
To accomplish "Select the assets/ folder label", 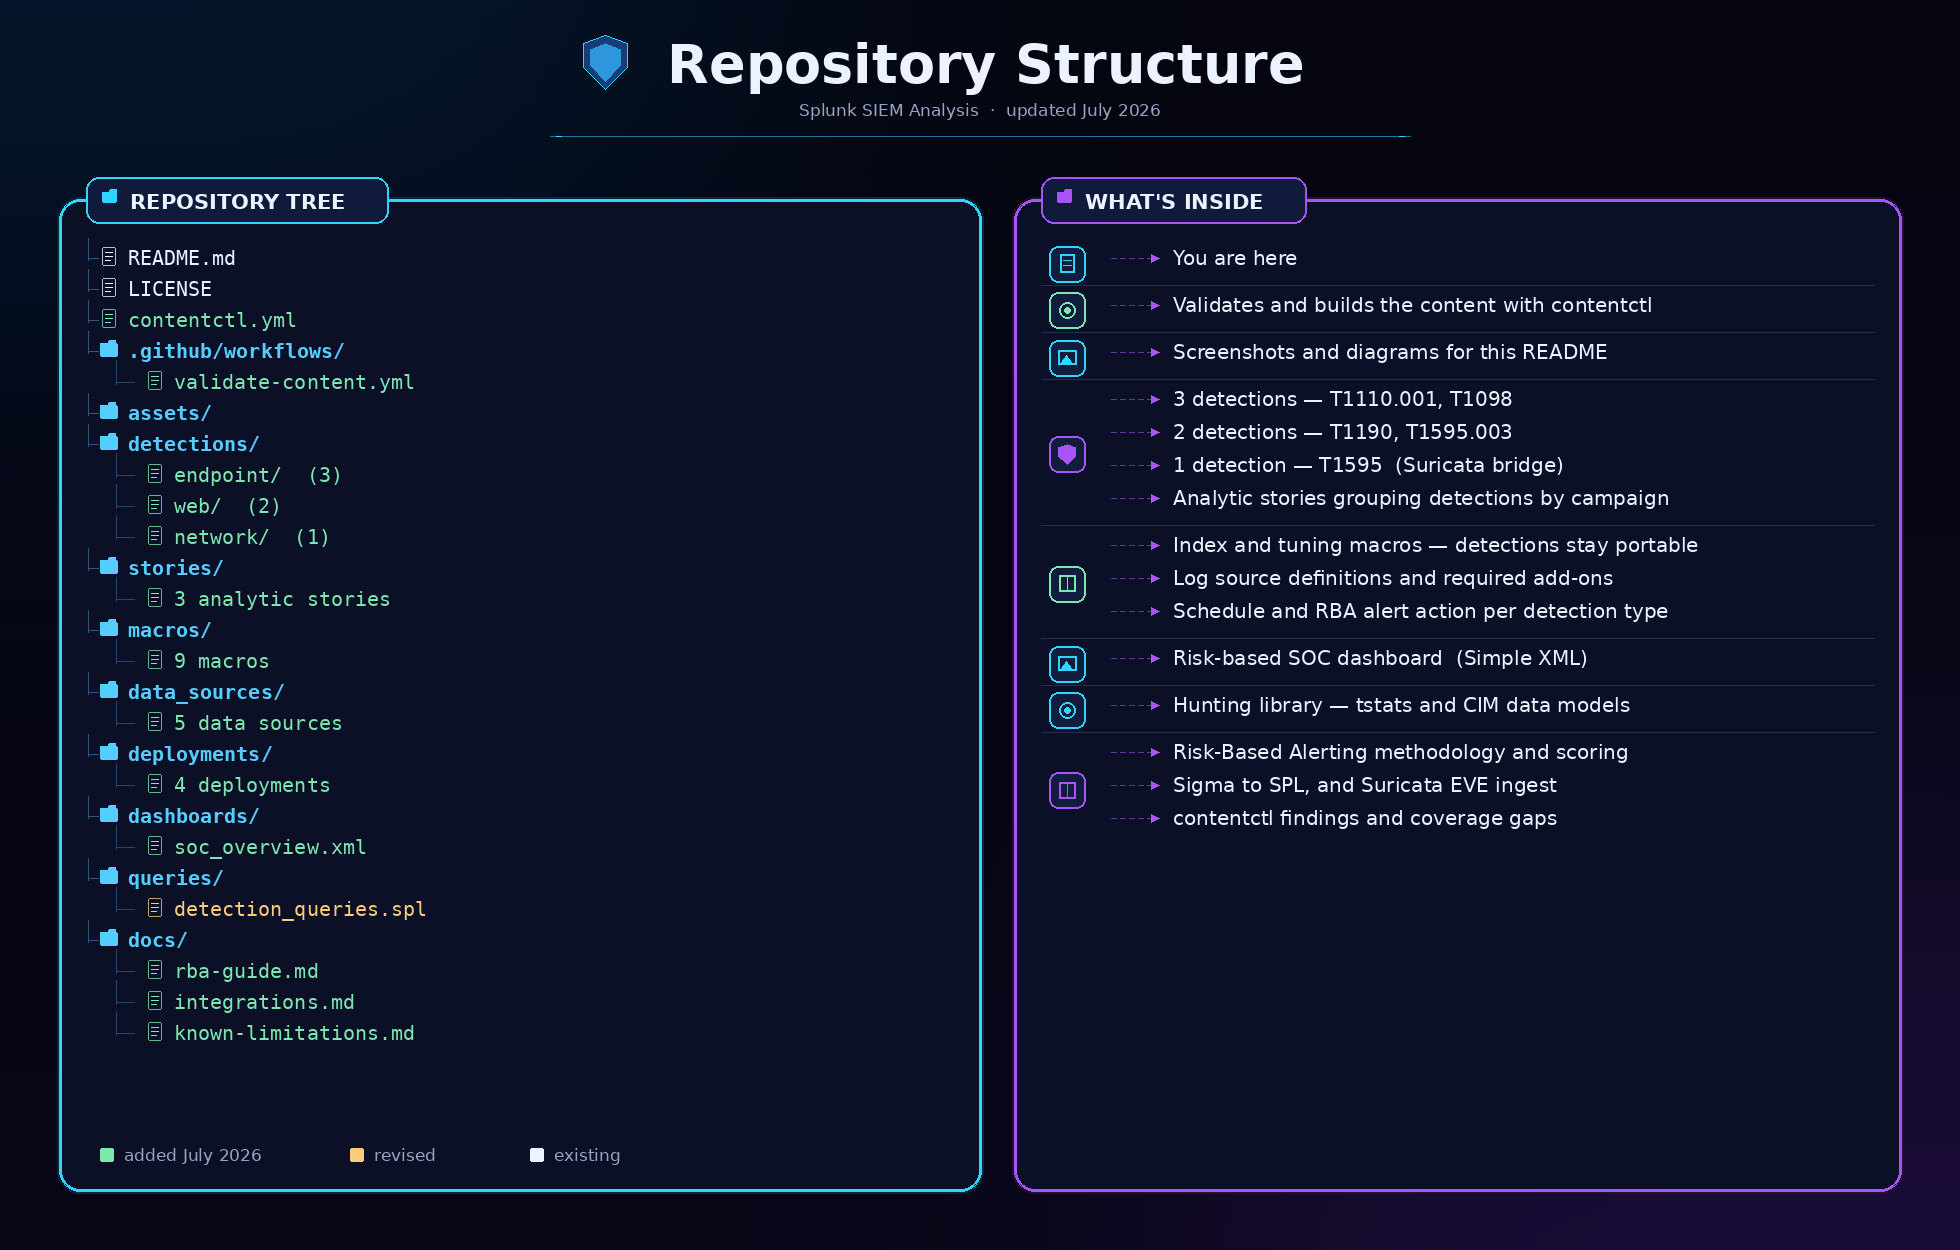I will (x=169, y=413).
